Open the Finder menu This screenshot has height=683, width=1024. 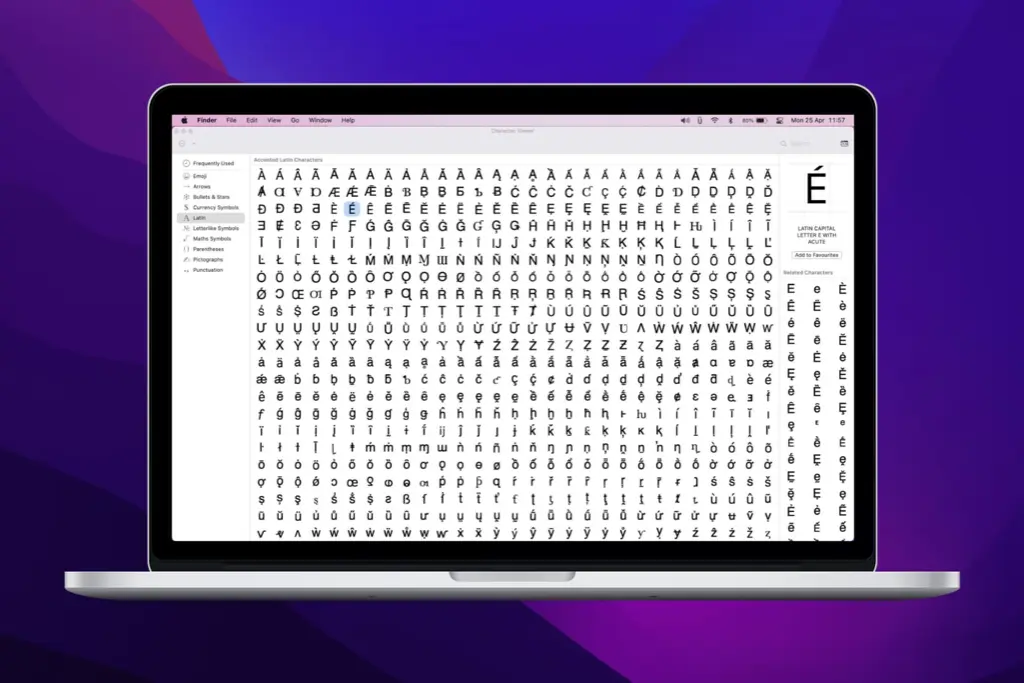tap(206, 120)
